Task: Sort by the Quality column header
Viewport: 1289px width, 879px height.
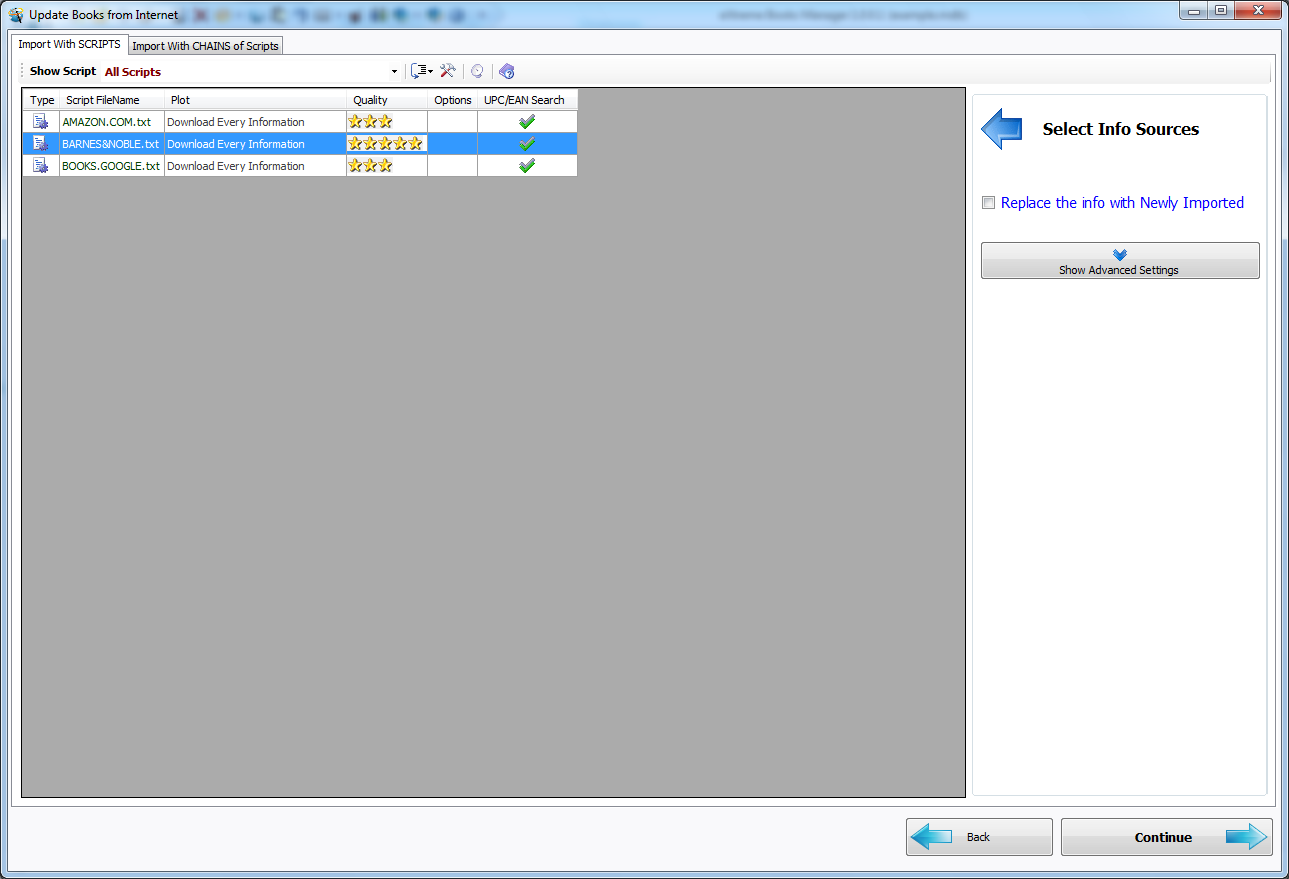Action: coord(387,100)
